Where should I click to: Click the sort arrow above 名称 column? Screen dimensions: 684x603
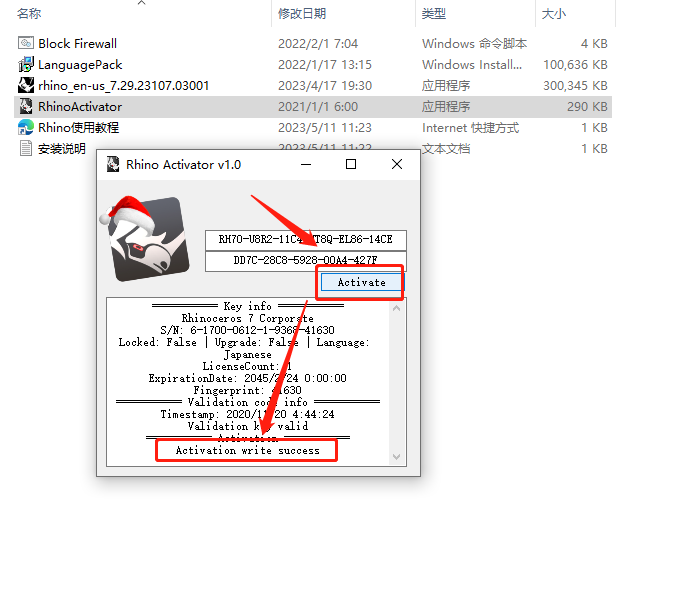[x=141, y=3]
